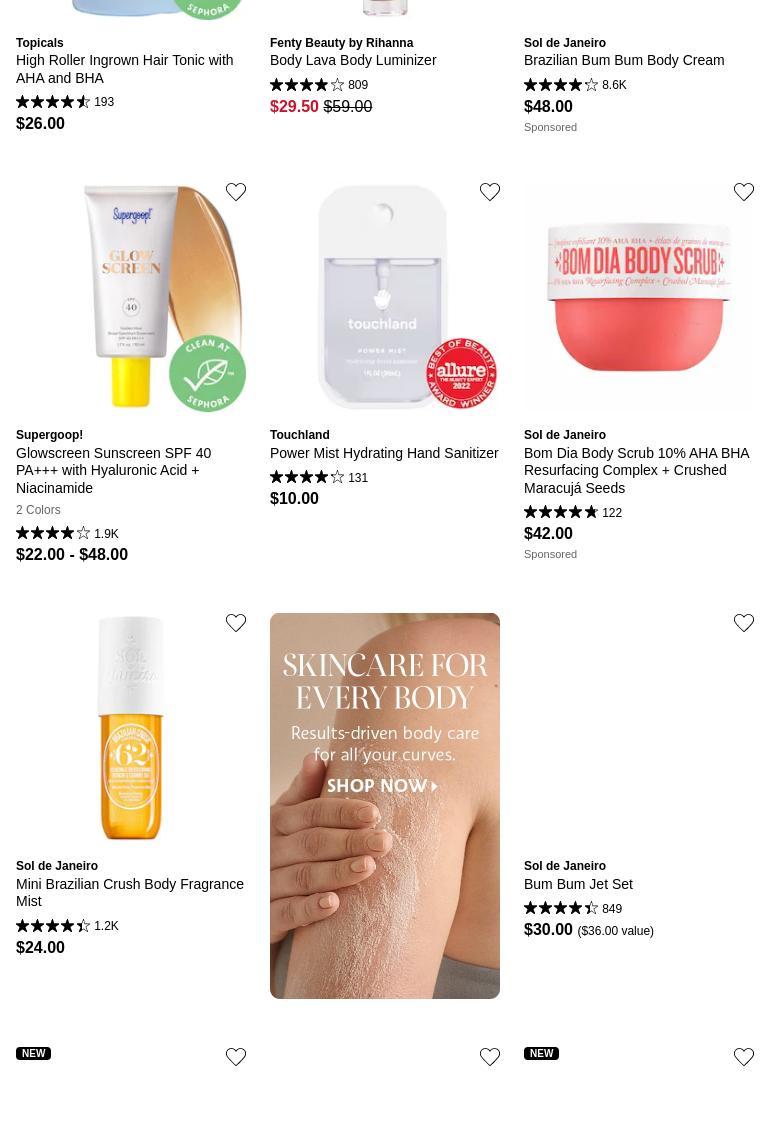The image size is (770, 1147).
Task: Open High Roller Ingrown Hair Tonic link
Action: click(x=124, y=69)
